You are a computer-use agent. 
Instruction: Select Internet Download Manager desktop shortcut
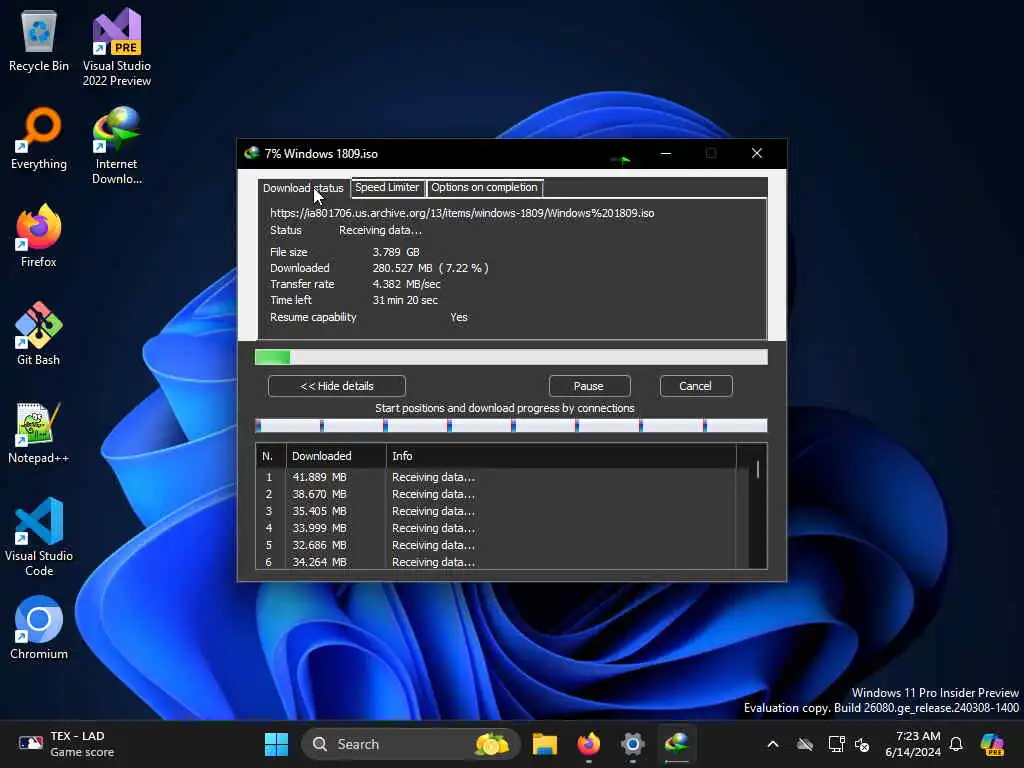[x=117, y=146]
